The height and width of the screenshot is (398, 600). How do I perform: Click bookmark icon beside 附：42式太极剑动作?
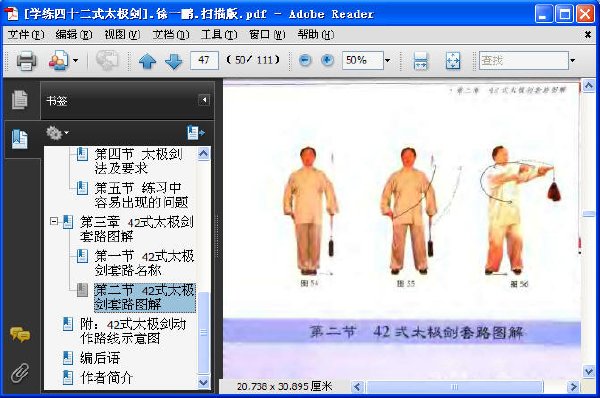click(x=68, y=324)
